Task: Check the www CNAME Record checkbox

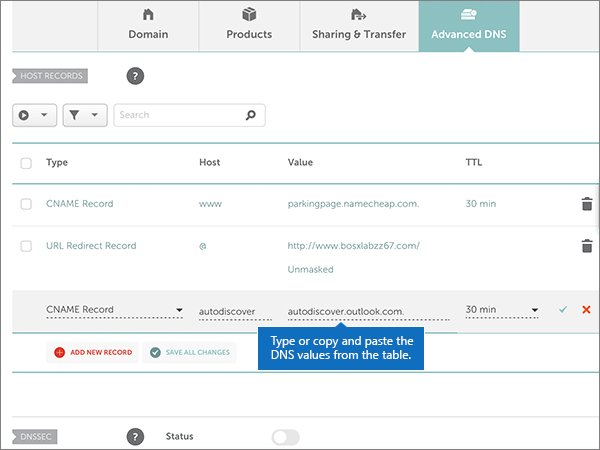Action: [26, 204]
